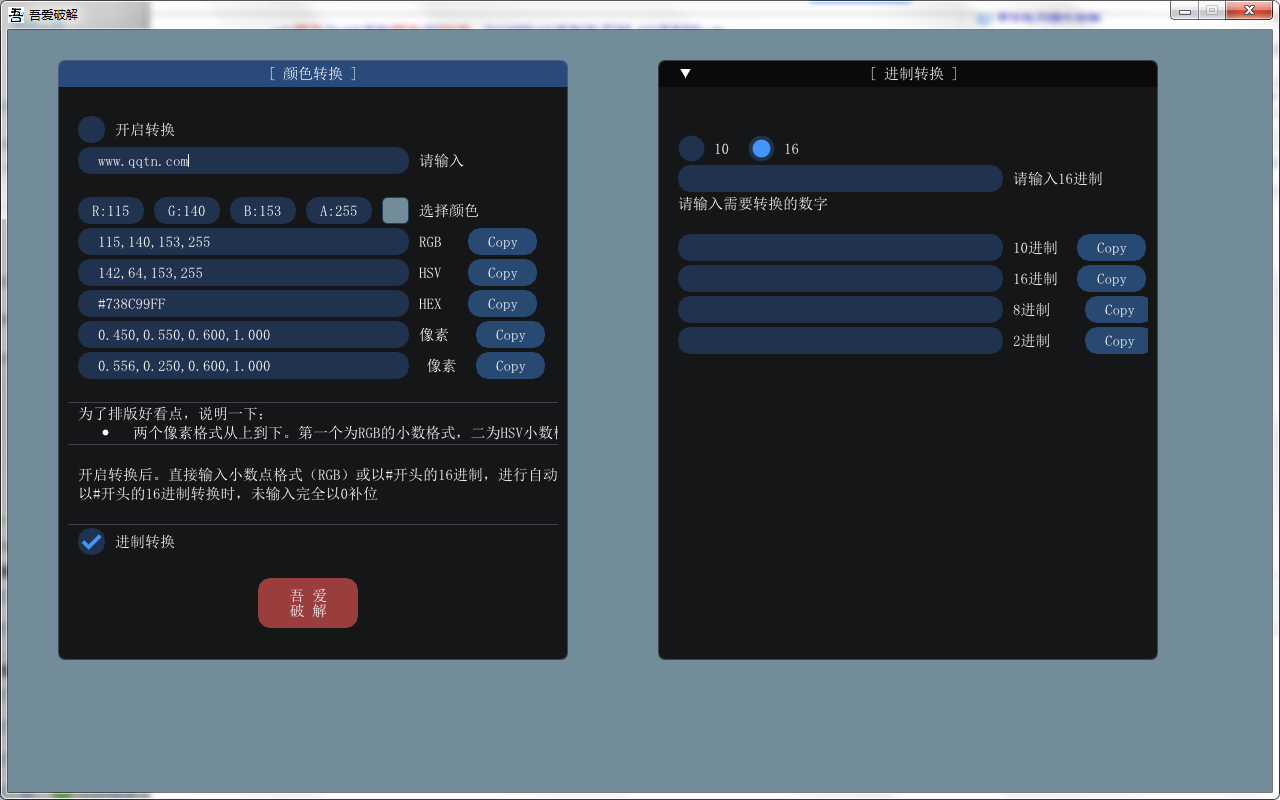1280x800 pixels.
Task: Focus the www.qqtn.com input field
Action: tap(243, 161)
